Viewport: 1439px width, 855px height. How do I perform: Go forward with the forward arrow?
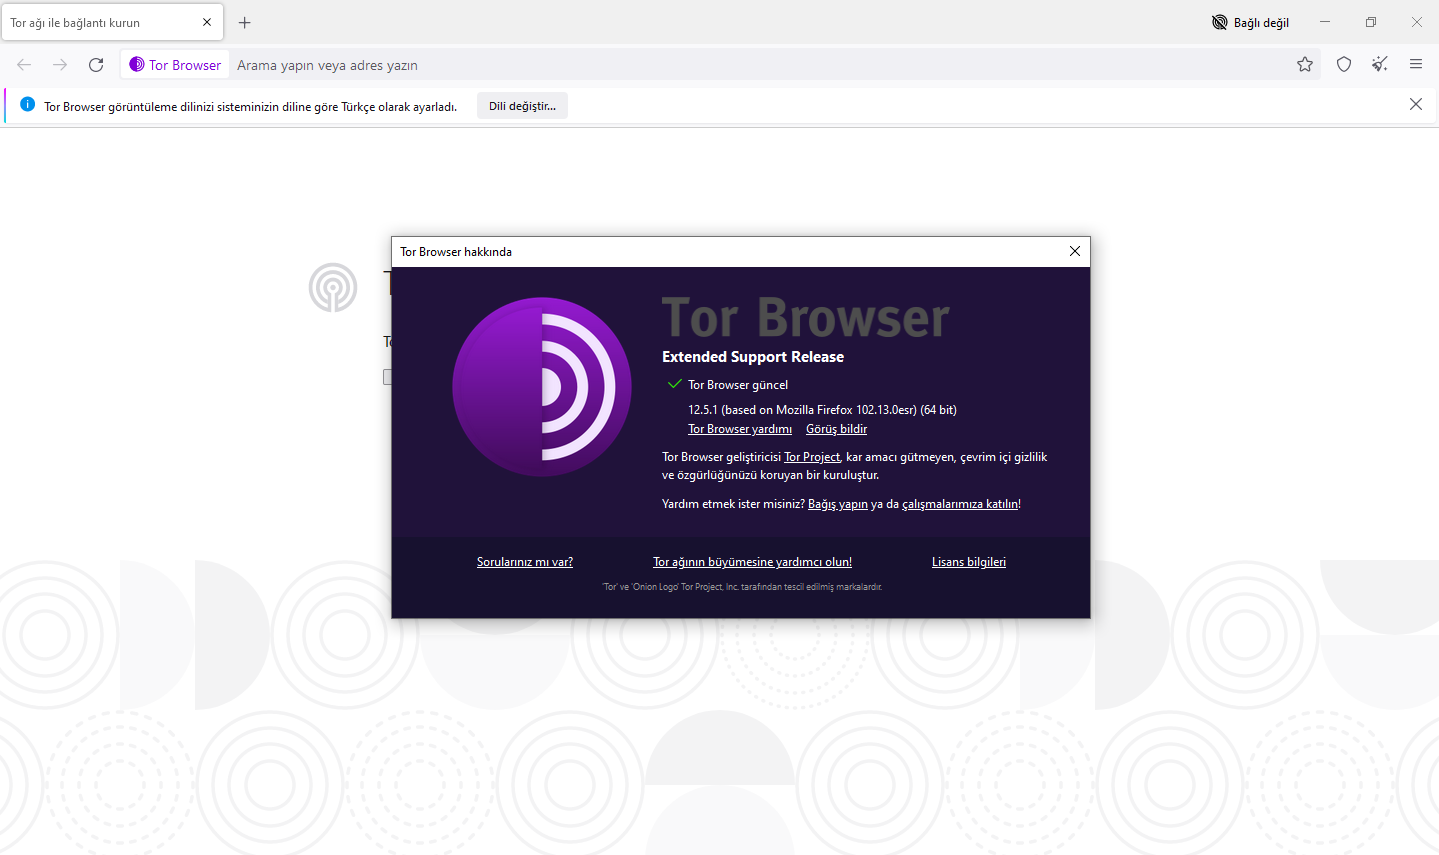(60, 65)
